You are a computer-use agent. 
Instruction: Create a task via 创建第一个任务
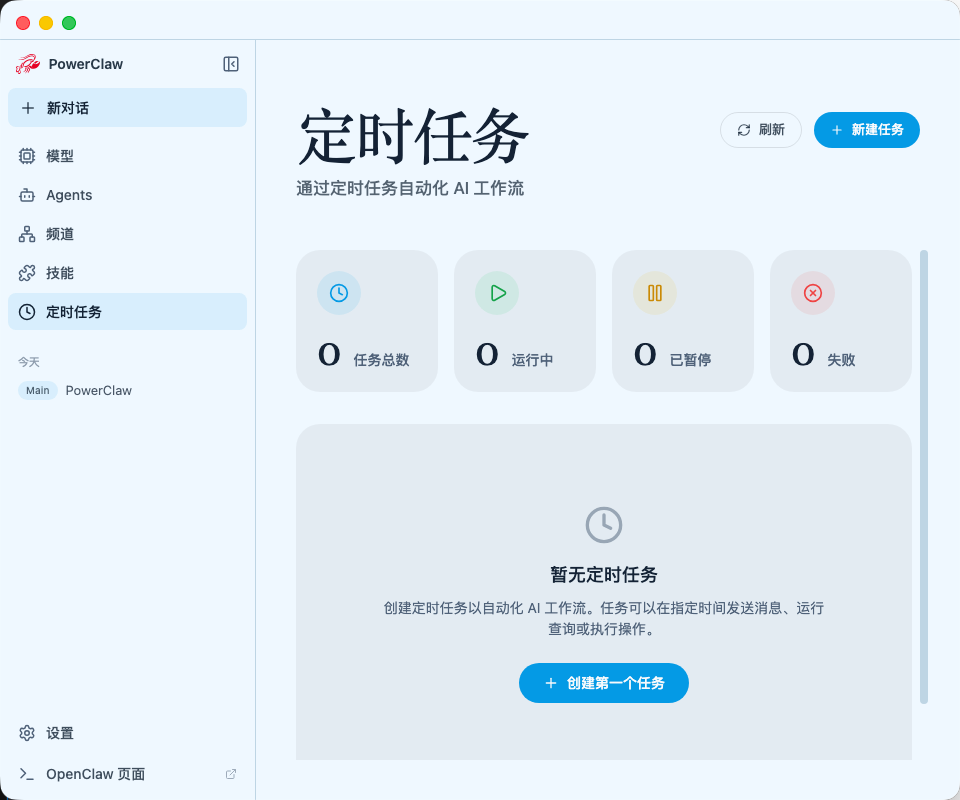(604, 683)
